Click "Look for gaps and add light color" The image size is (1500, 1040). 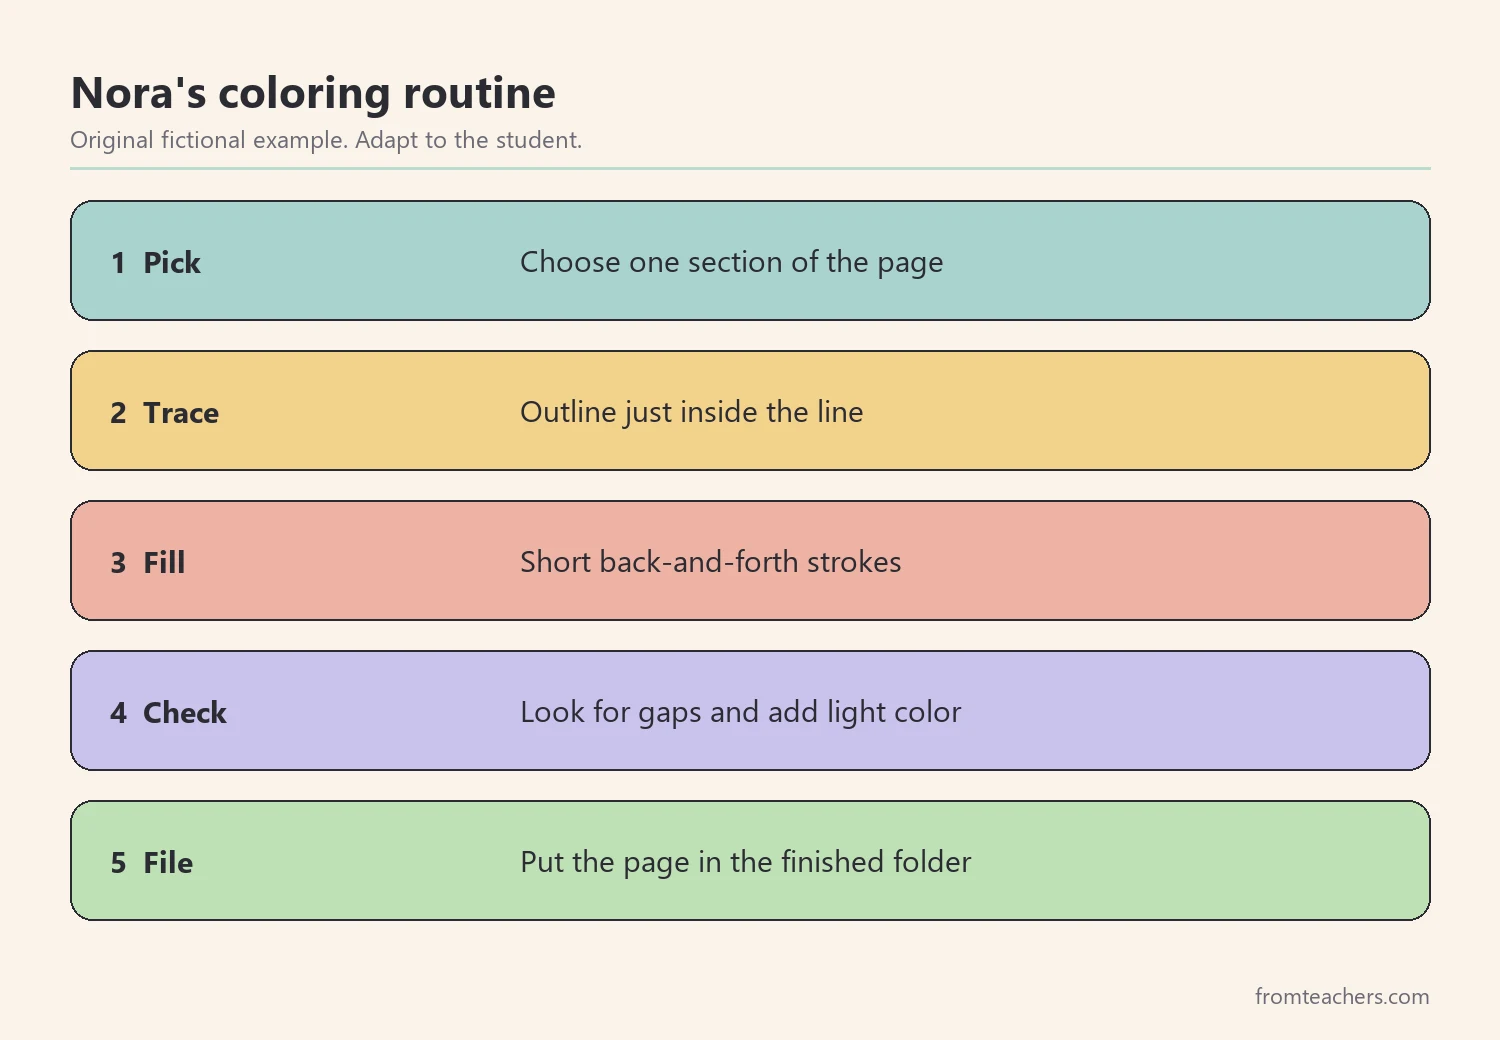point(740,712)
